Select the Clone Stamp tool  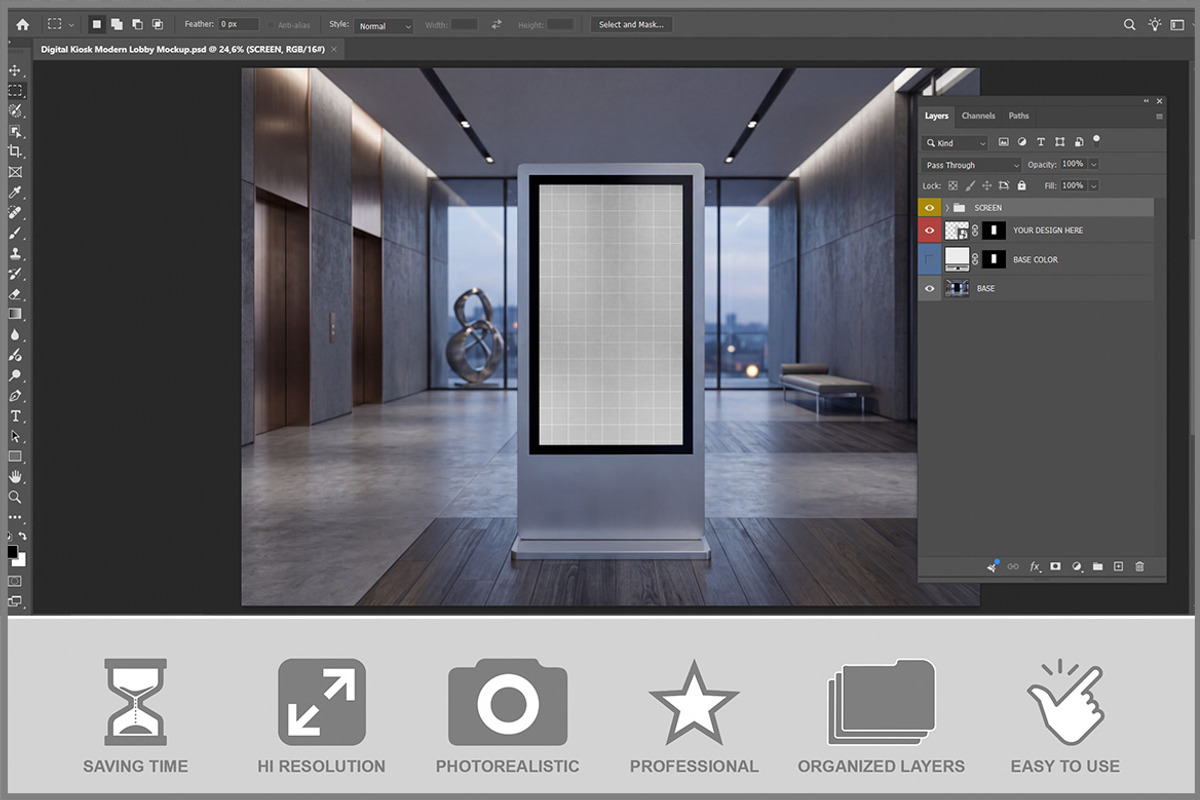(x=15, y=253)
